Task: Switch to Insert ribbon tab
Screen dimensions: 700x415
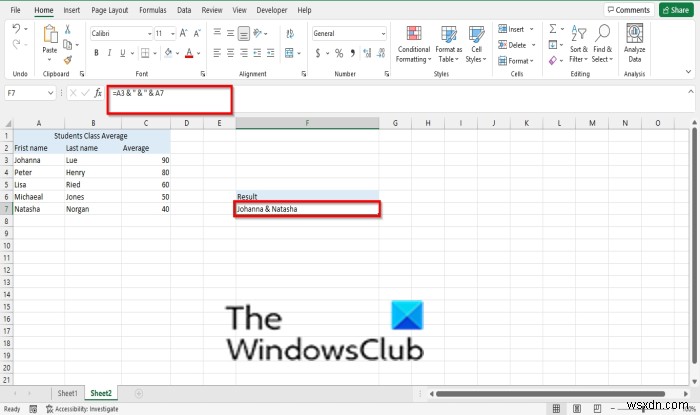Action: point(71,10)
